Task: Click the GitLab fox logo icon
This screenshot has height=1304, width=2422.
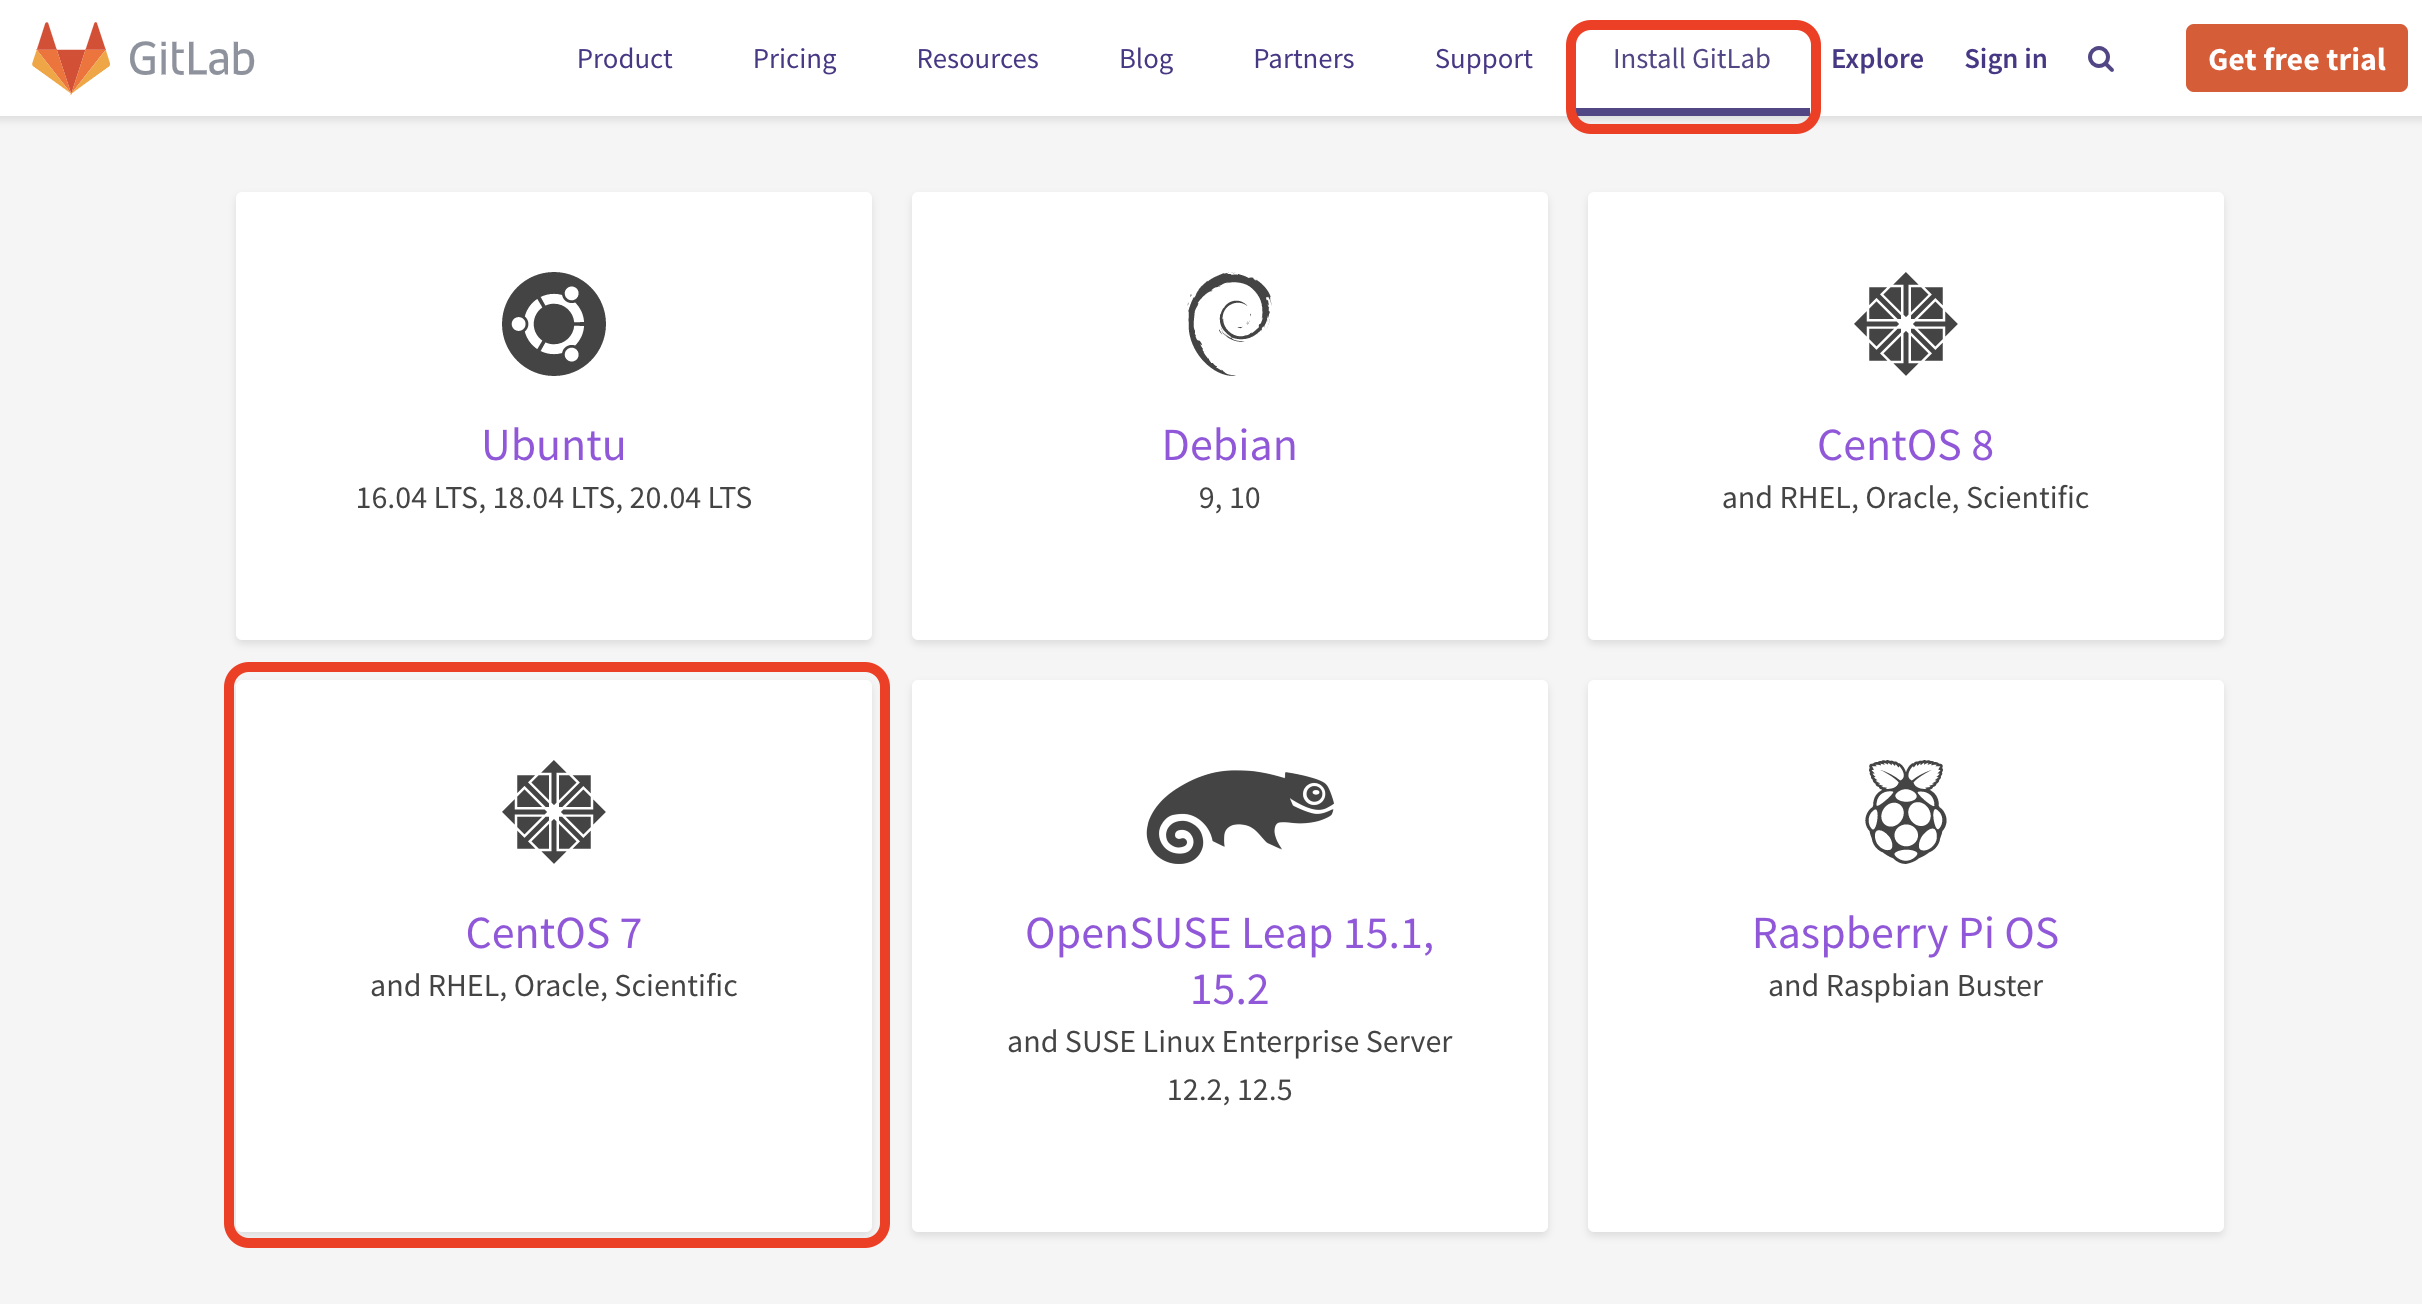Action: [71, 58]
